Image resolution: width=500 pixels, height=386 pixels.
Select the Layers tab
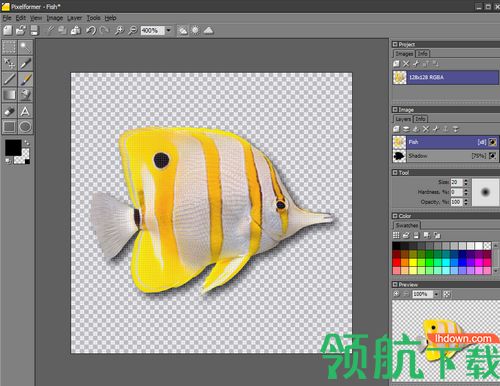(403, 119)
